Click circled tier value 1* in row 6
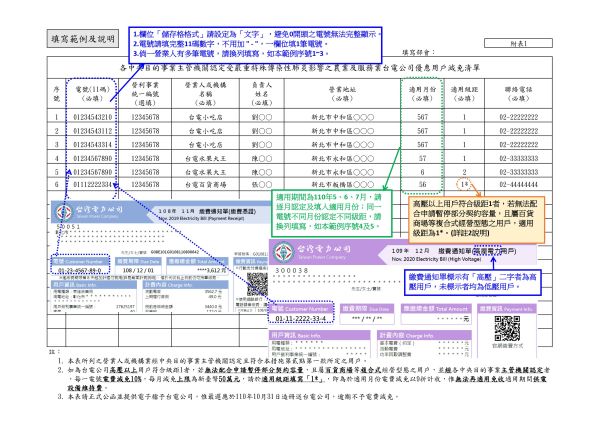Viewport: 600px width, 424px height. click(464, 184)
